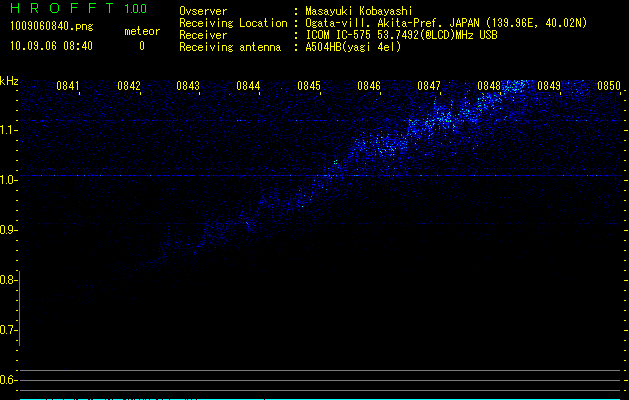The image size is (629, 400).
Task: Select Ogata-vill. Akita-Pref. JAPAN location text
Action: pos(446,23)
